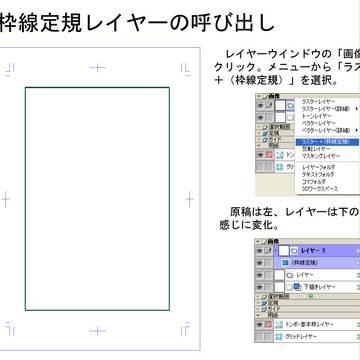Click the 下描きレイヤー name

pos(319,287)
